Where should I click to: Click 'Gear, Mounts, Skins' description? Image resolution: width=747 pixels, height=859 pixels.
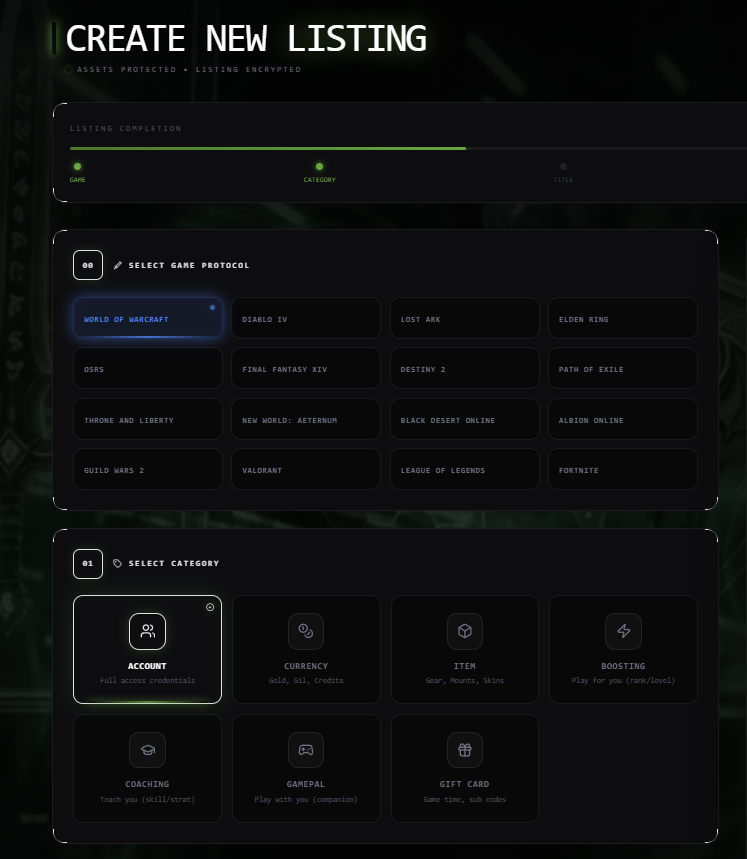point(464,680)
